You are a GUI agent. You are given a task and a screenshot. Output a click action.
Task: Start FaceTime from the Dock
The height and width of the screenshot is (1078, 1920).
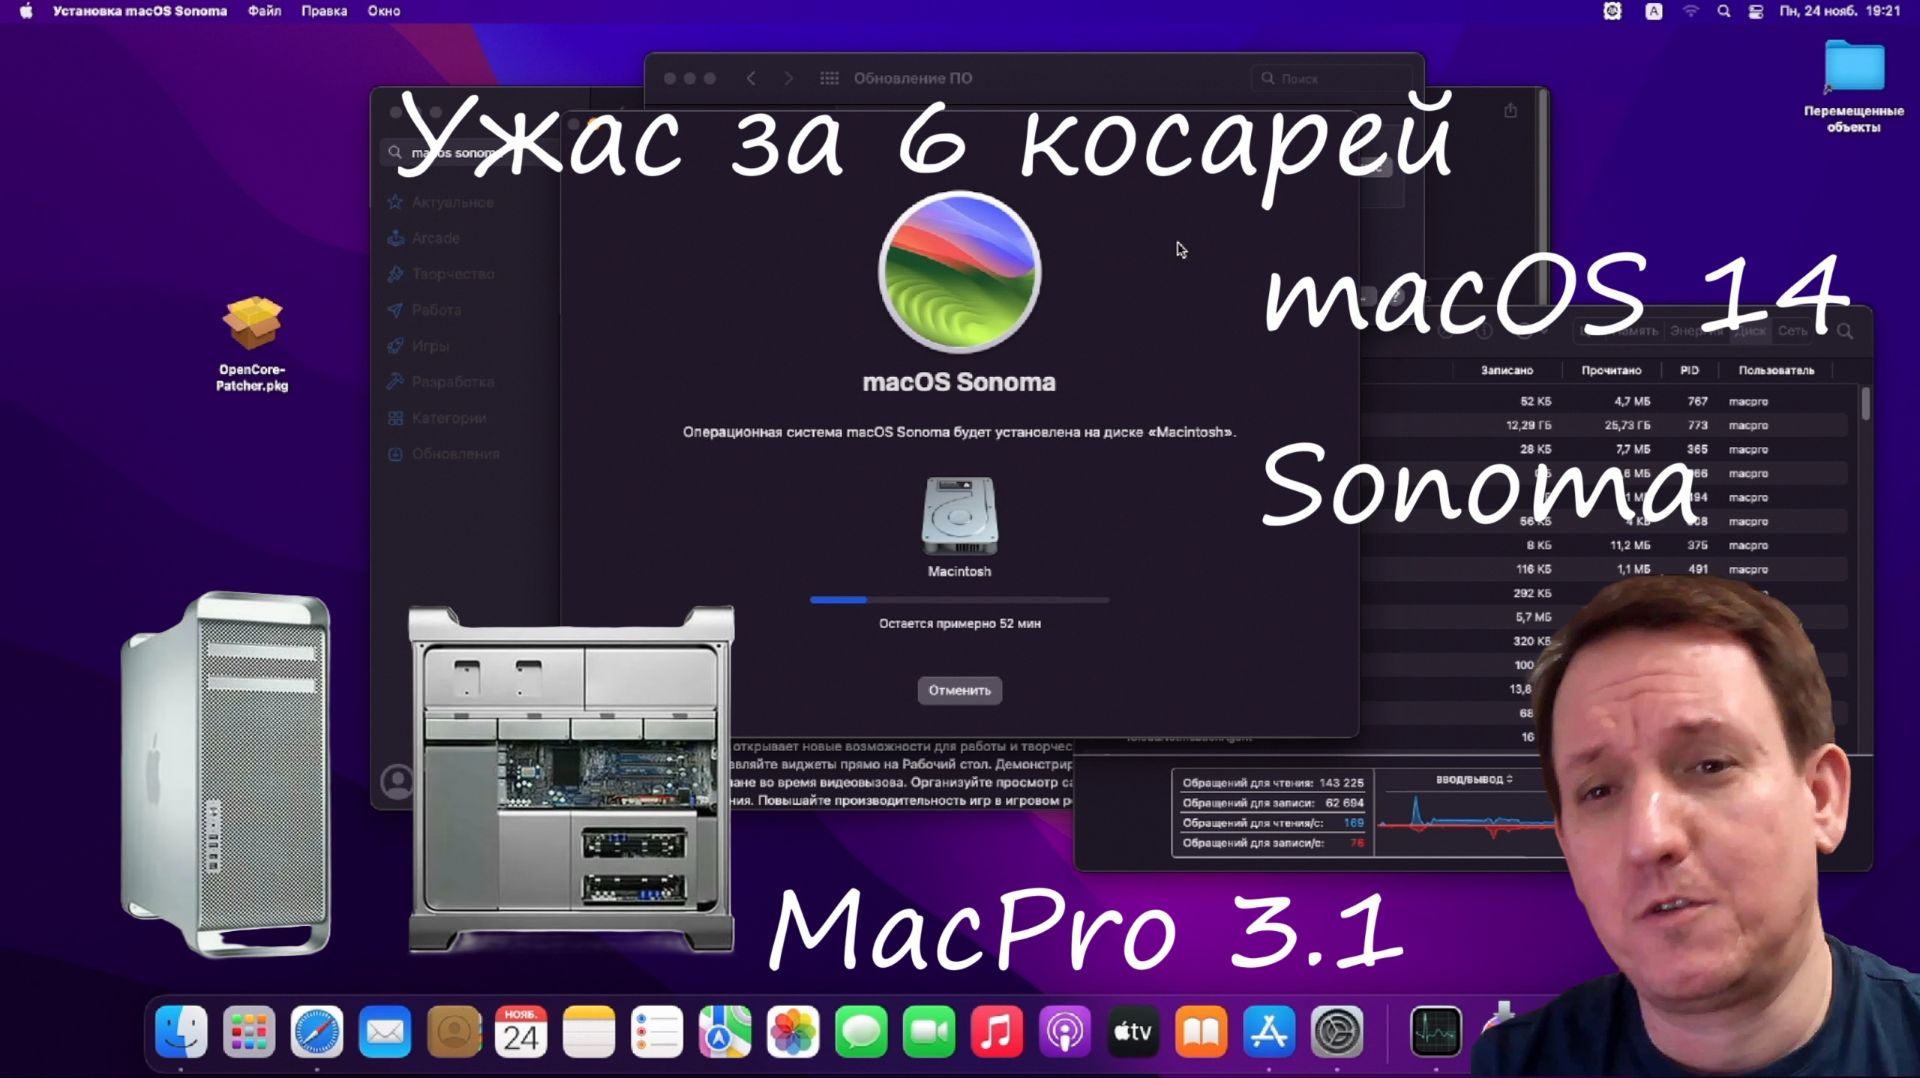[x=929, y=1032]
